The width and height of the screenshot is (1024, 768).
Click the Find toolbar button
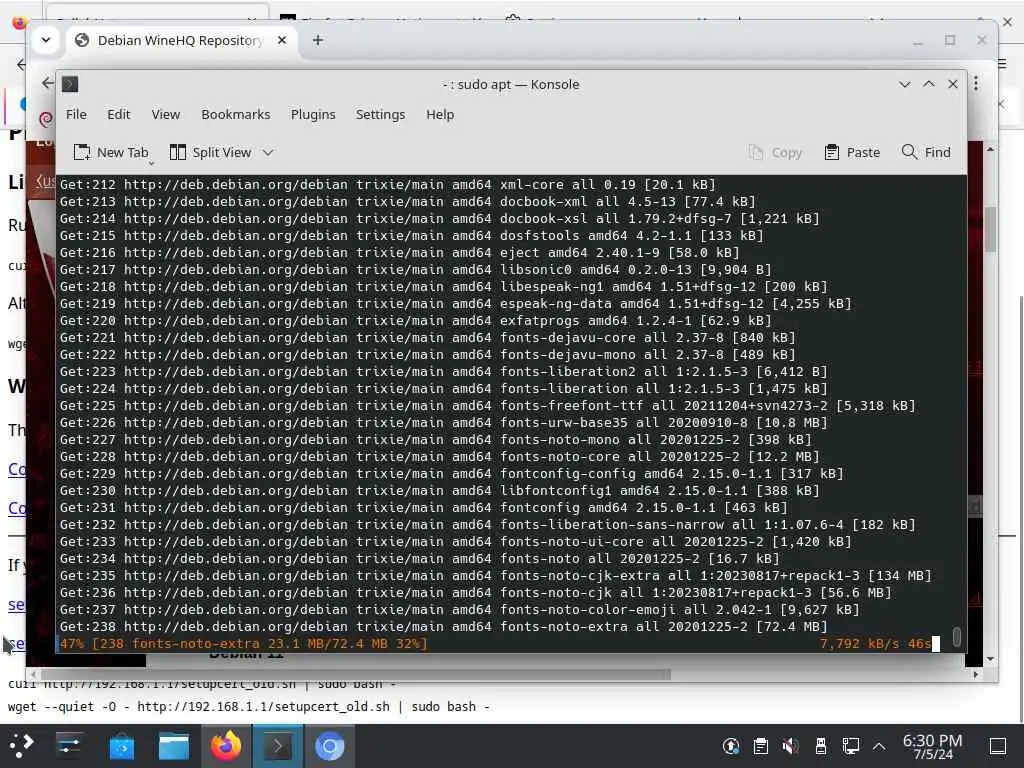[926, 152]
